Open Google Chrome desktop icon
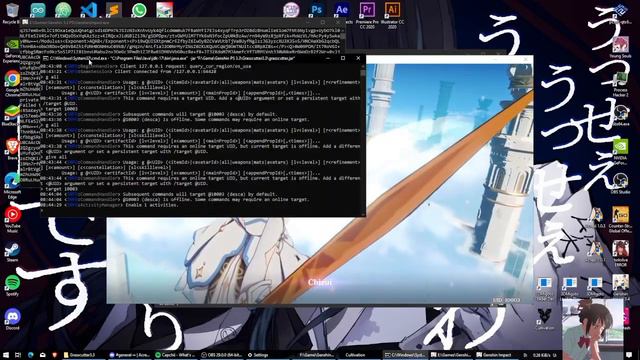Viewport: 640px width, 360px height. (x=12, y=84)
